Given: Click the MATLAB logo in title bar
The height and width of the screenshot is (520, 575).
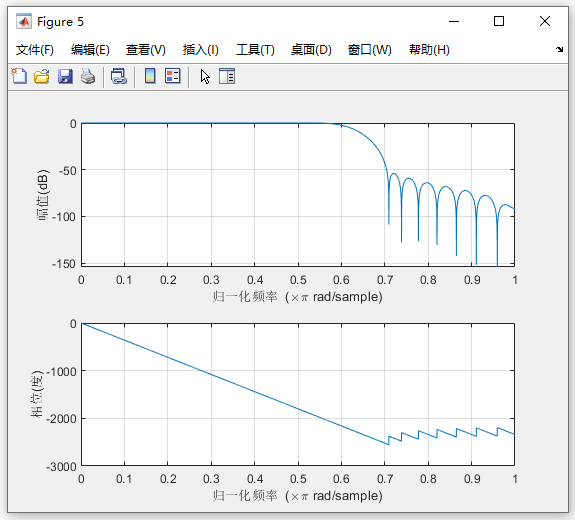Looking at the screenshot, I should coord(24,22).
